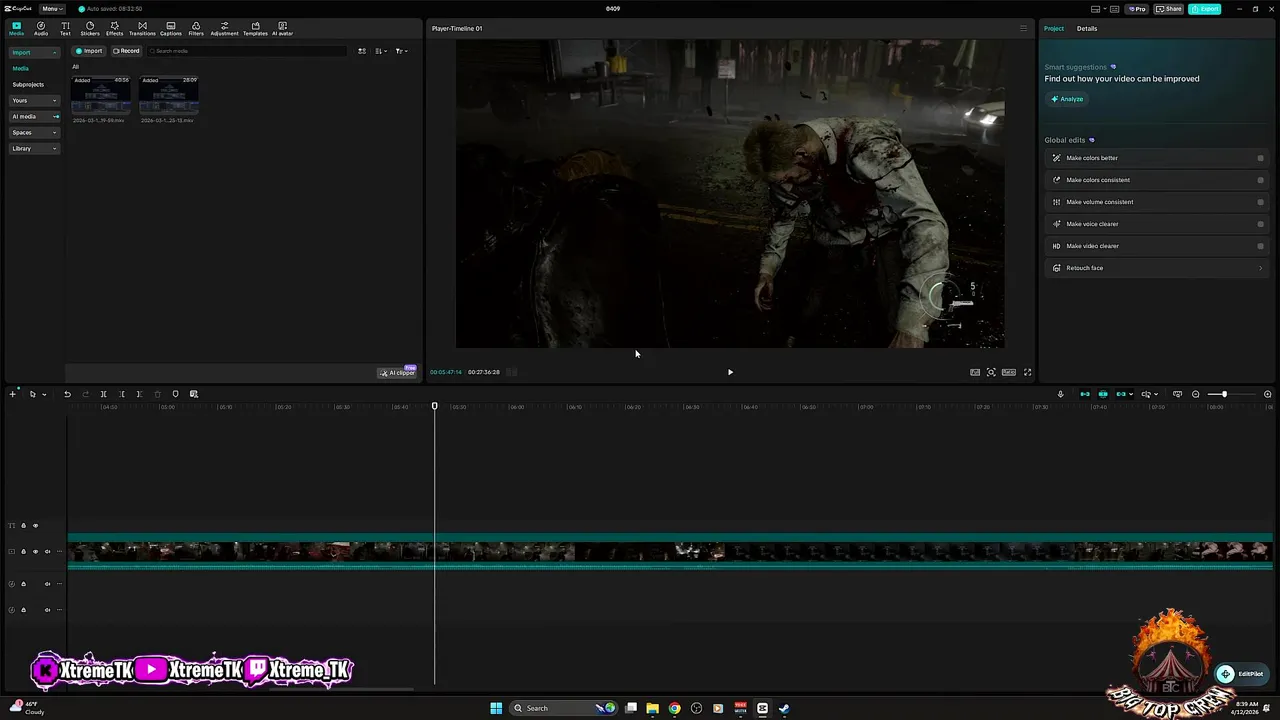Click the Export button
The image size is (1280, 720).
[1205, 9]
